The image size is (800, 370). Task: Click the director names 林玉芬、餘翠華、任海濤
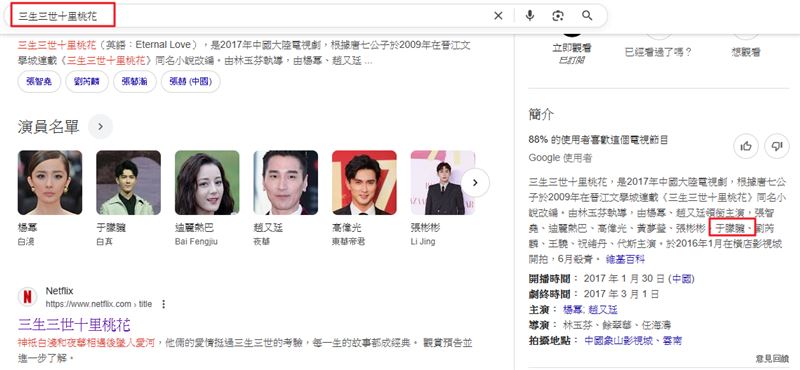[x=616, y=325]
